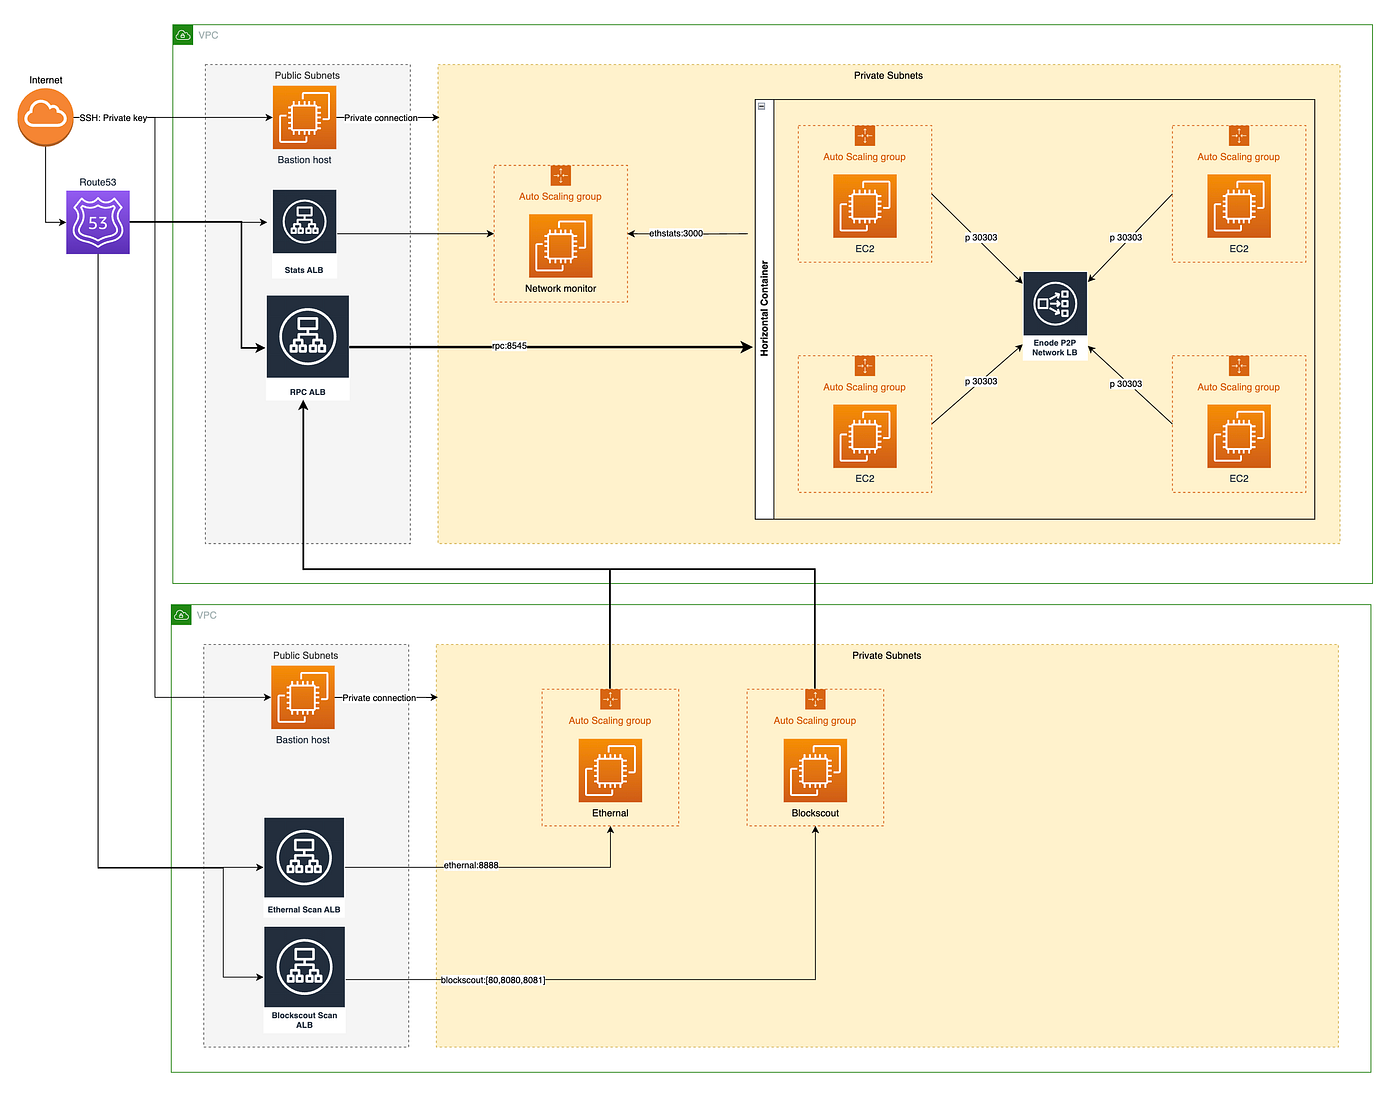Screen dimensions: 1400x1097
Task: Click the Network monitor EC2 instance icon
Action: [560, 246]
